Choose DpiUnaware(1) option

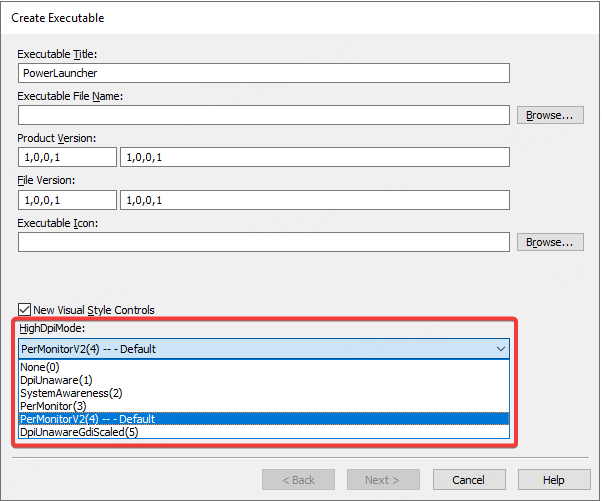click(56, 380)
